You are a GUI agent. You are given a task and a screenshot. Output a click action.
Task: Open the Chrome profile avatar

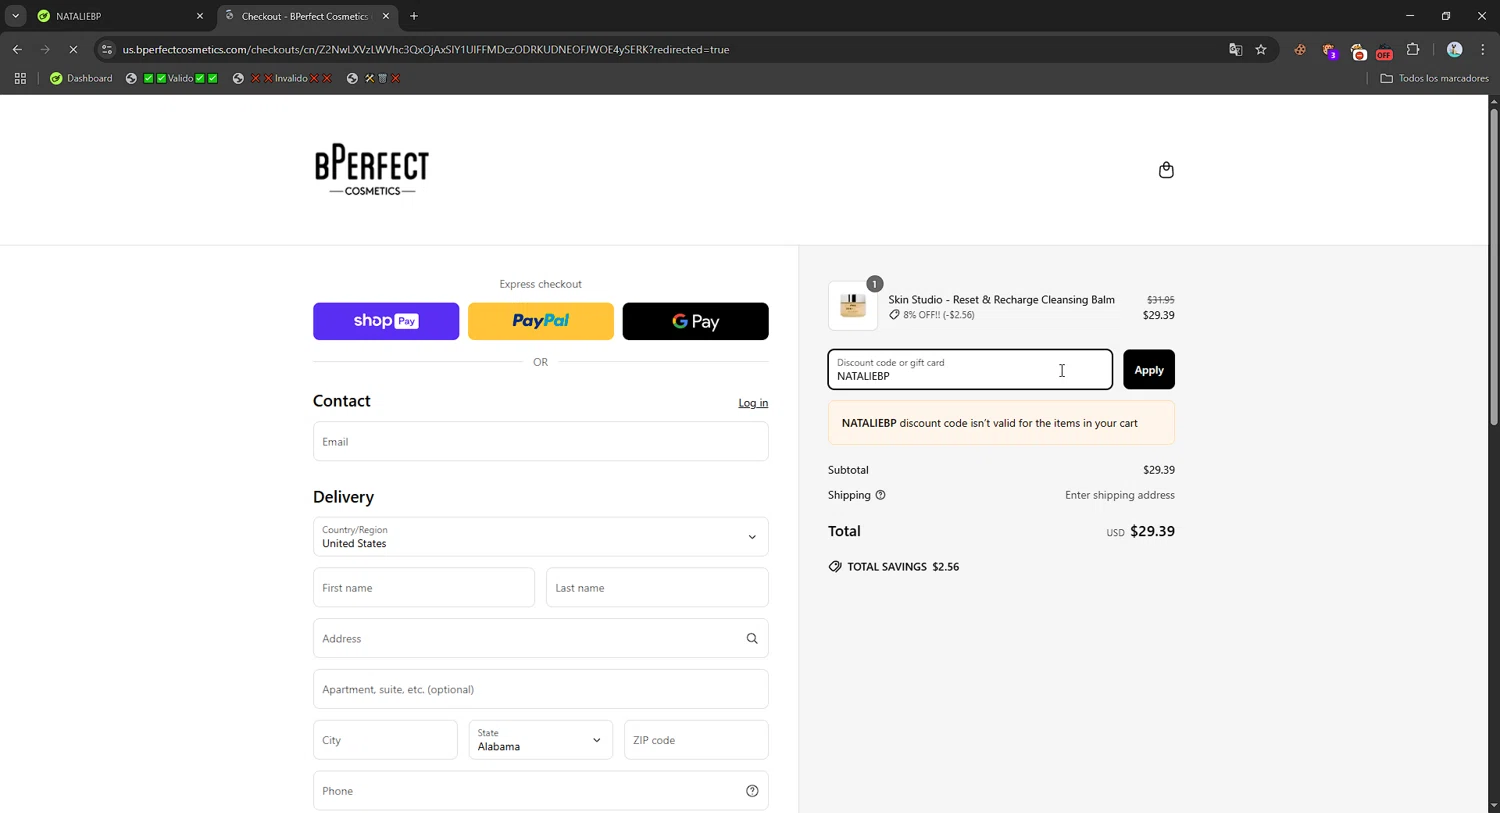(x=1455, y=49)
